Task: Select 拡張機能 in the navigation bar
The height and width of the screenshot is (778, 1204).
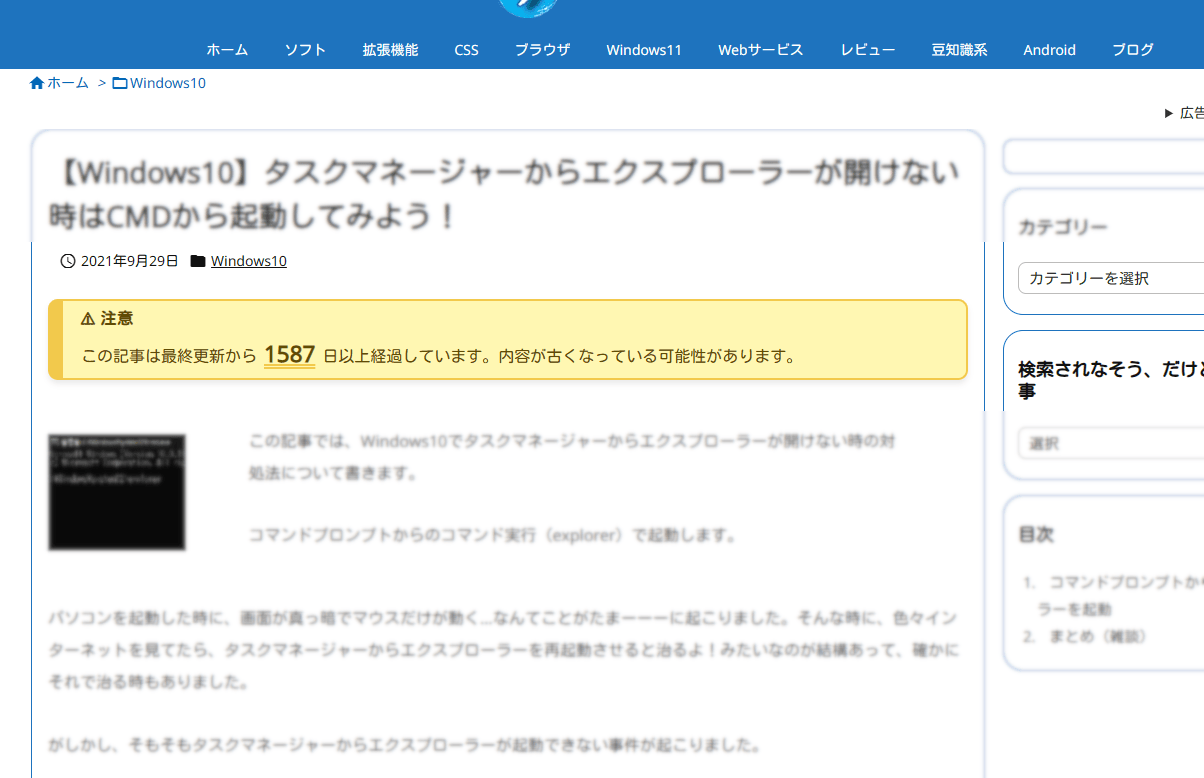Action: click(x=390, y=49)
